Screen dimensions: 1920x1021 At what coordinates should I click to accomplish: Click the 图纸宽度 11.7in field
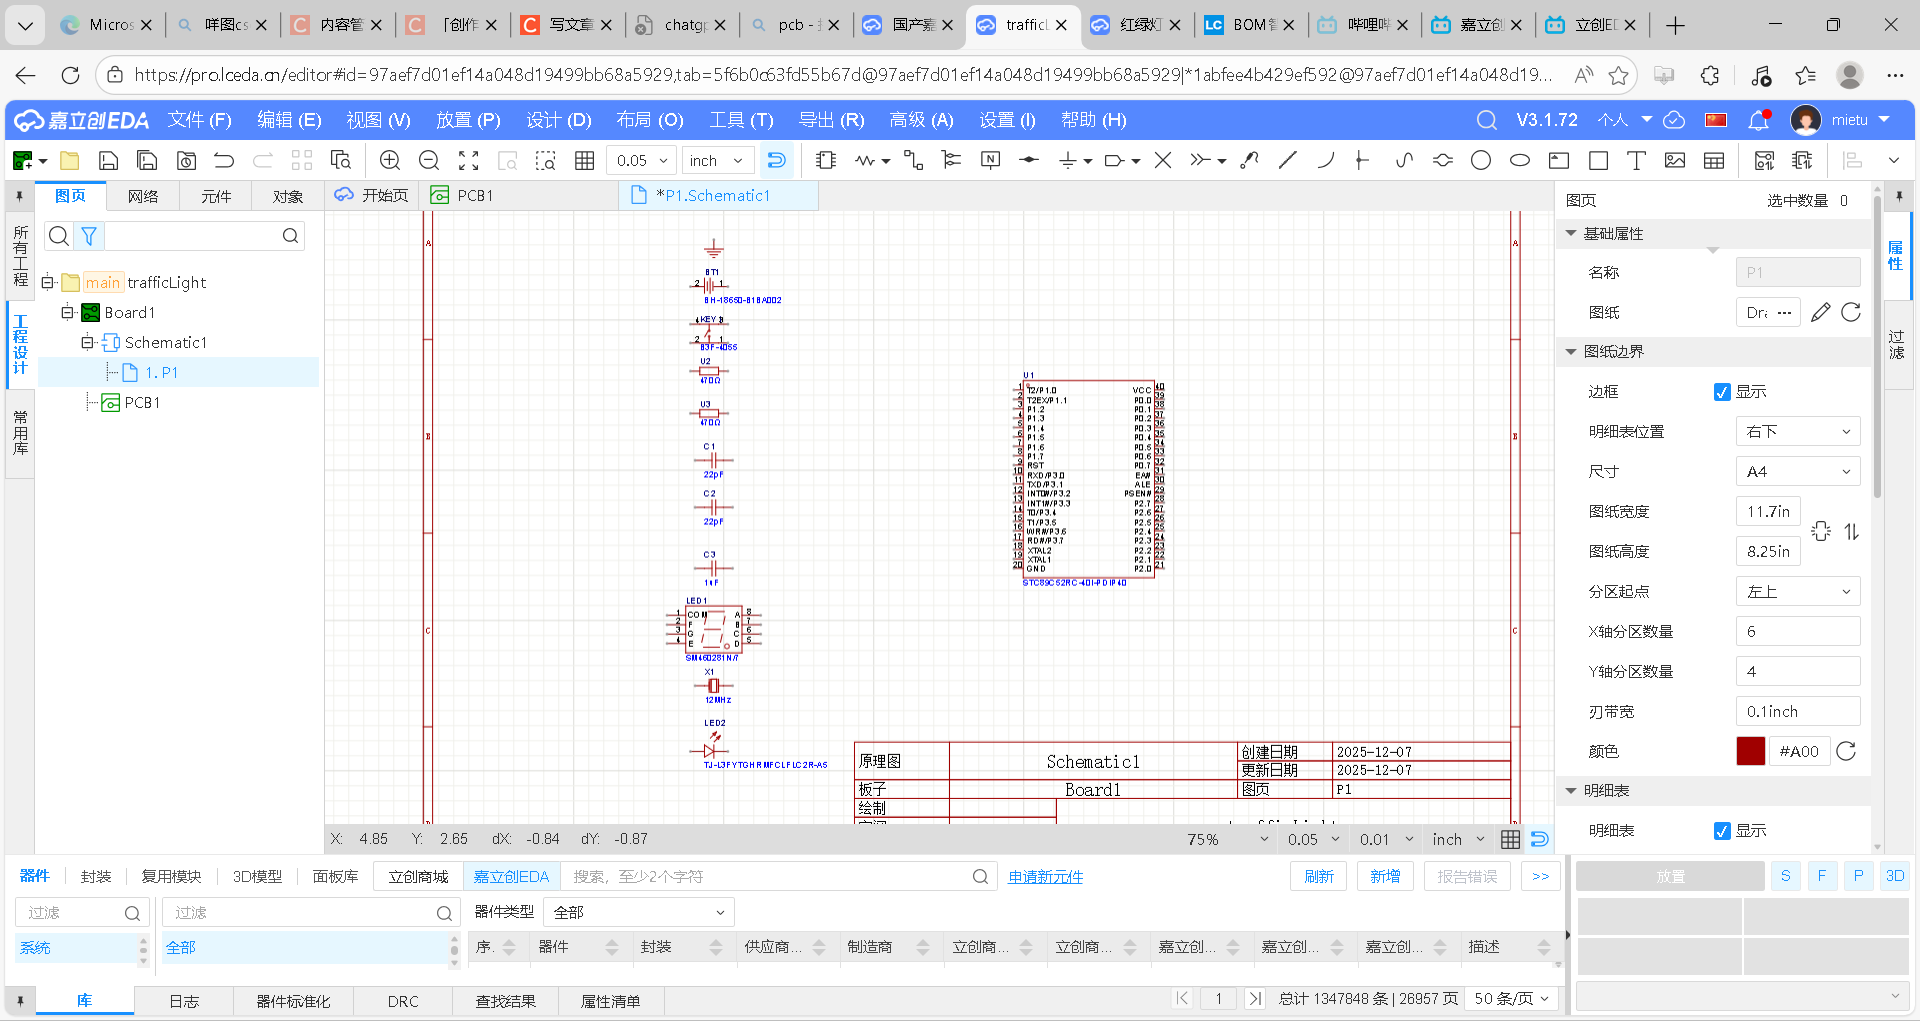1768,511
